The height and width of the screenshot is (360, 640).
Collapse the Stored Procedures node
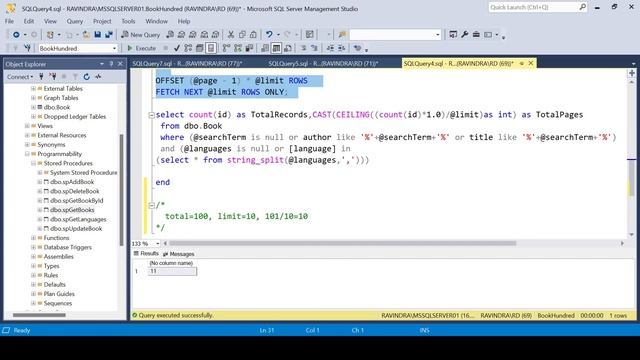[33, 163]
